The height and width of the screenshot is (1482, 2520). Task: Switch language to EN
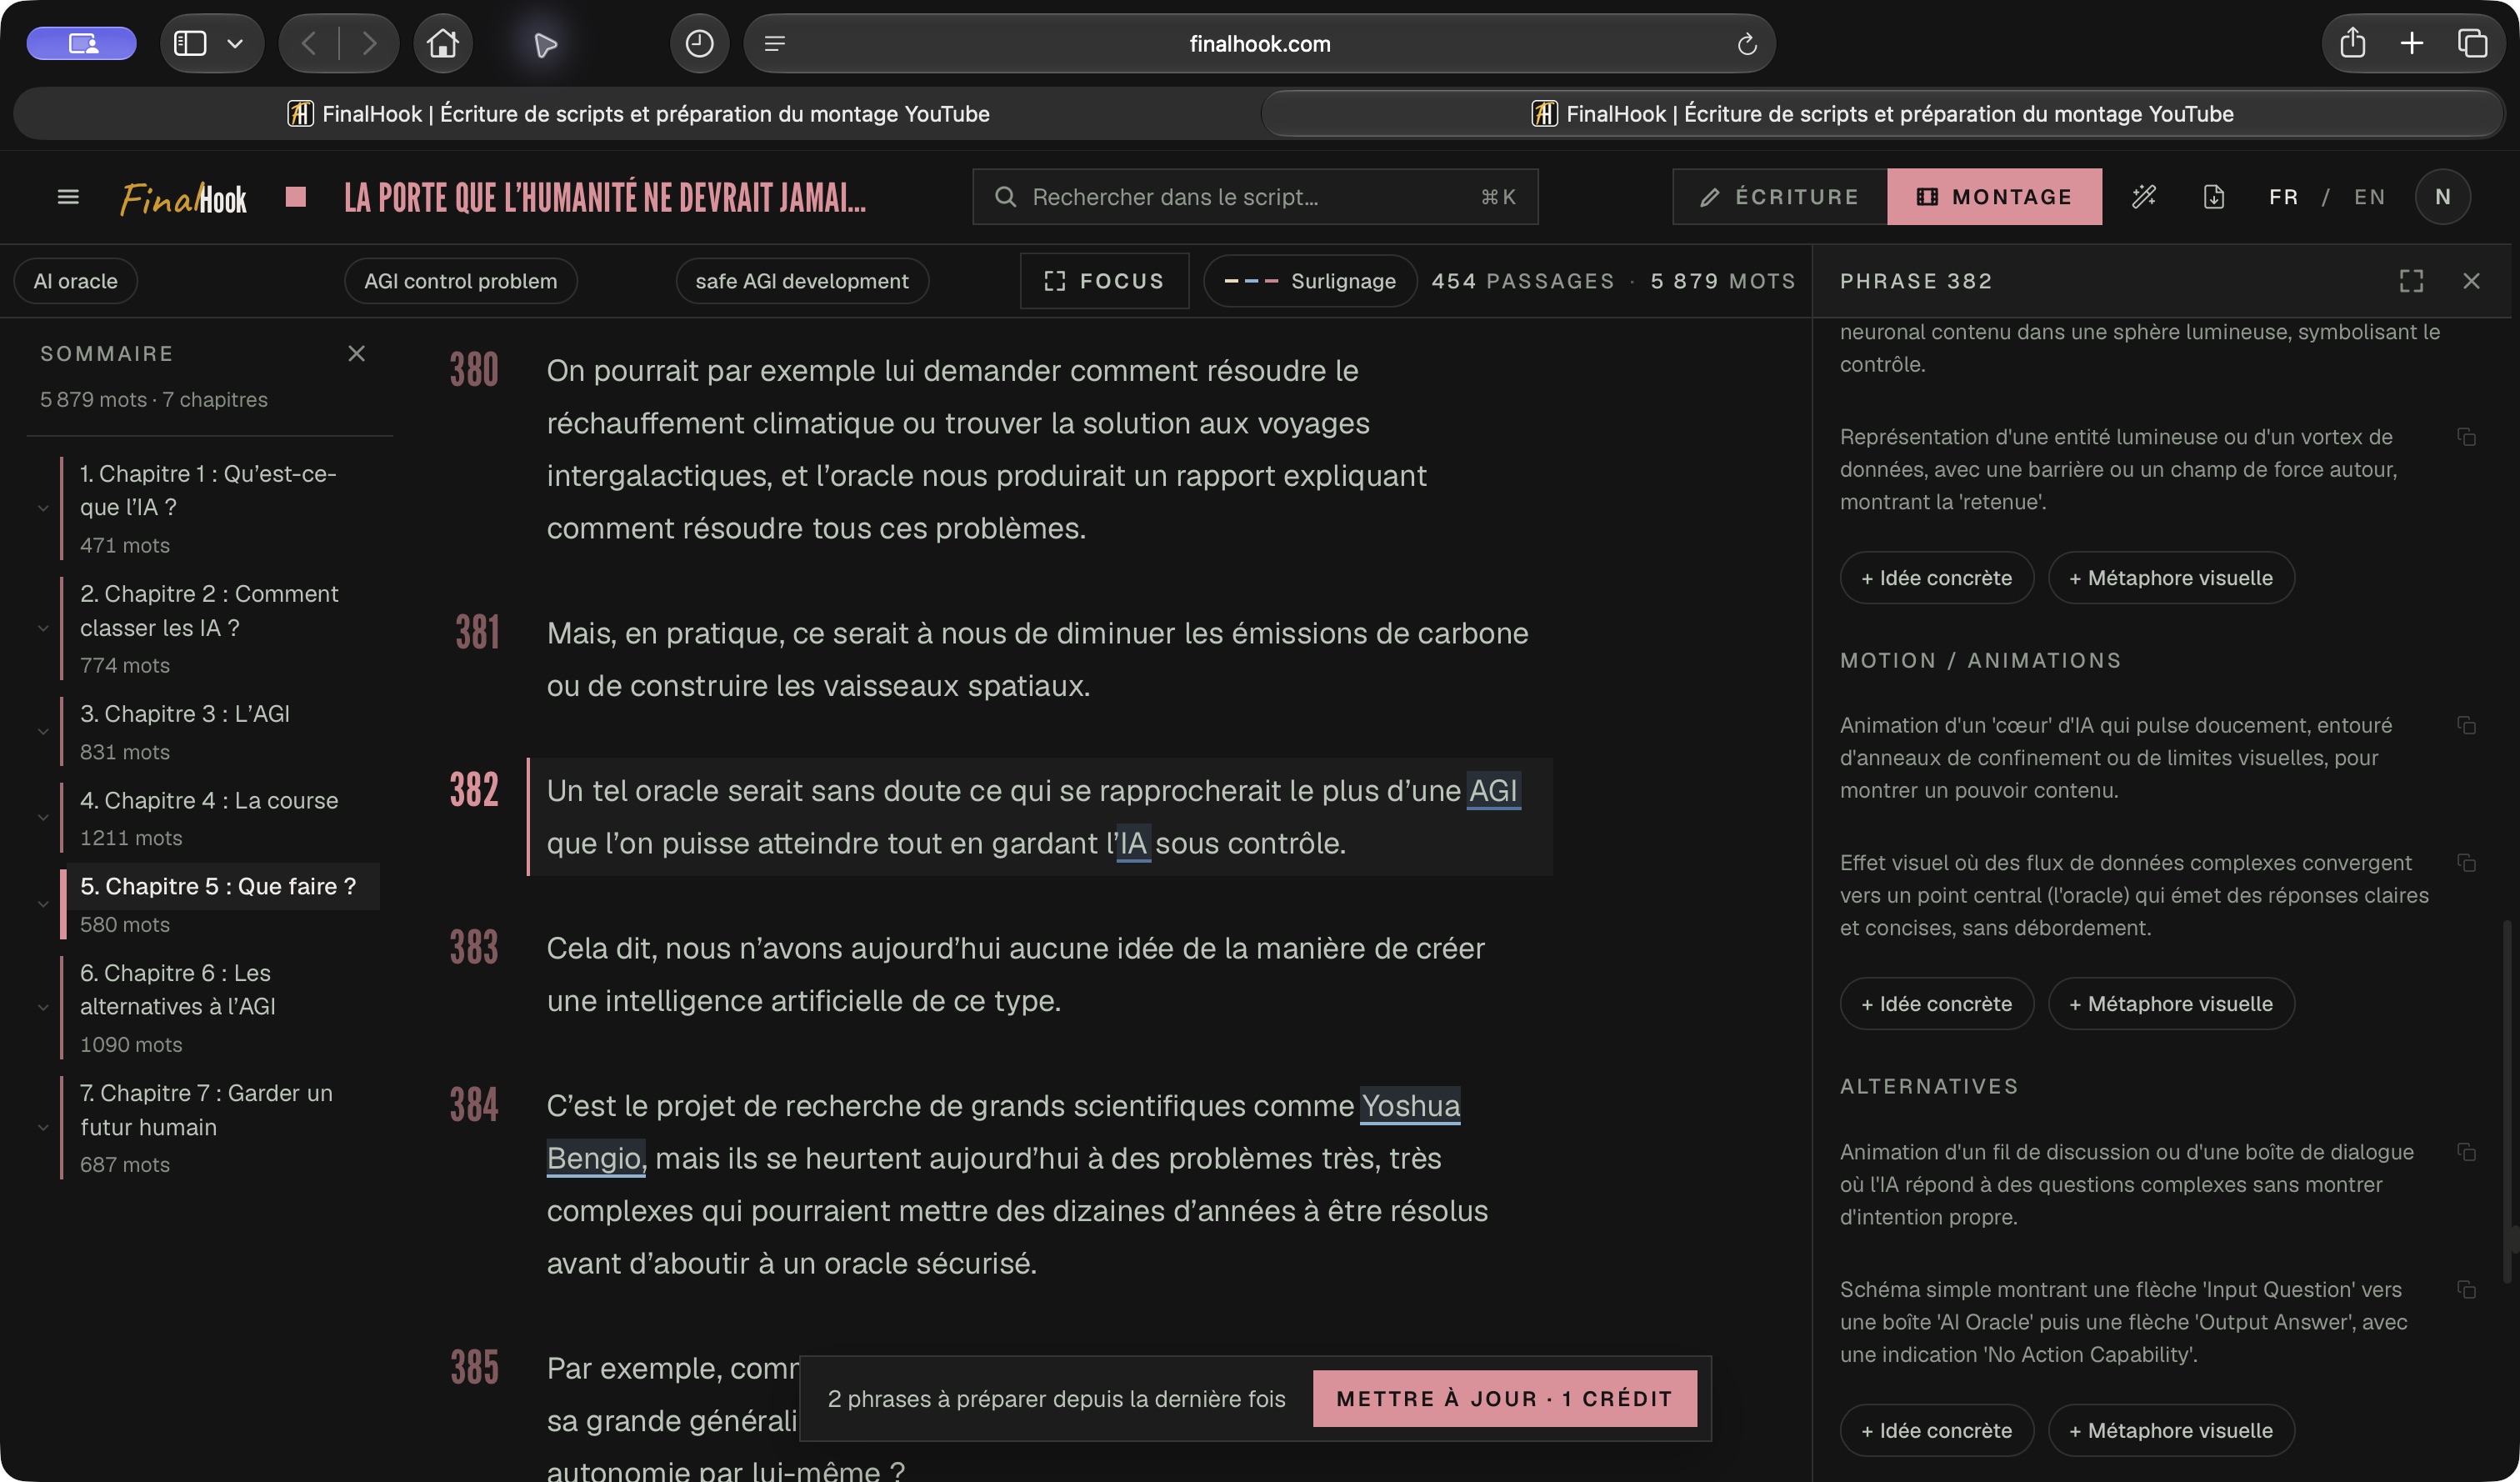pyautogui.click(x=2369, y=197)
